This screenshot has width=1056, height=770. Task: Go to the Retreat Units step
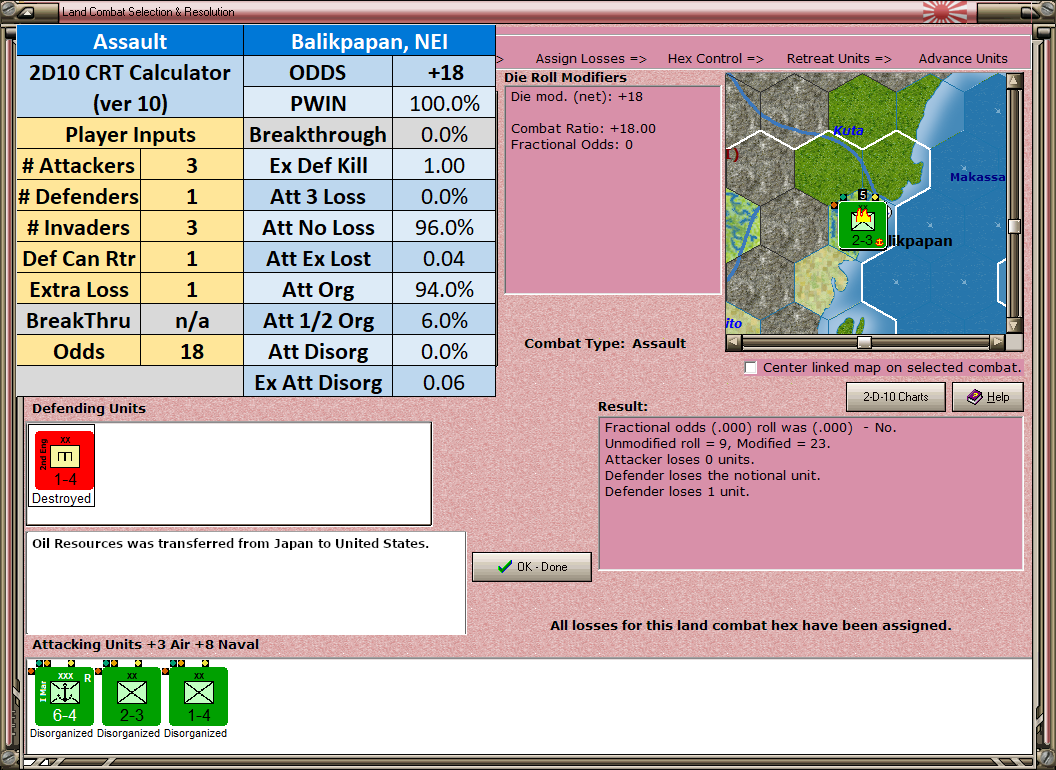click(839, 59)
